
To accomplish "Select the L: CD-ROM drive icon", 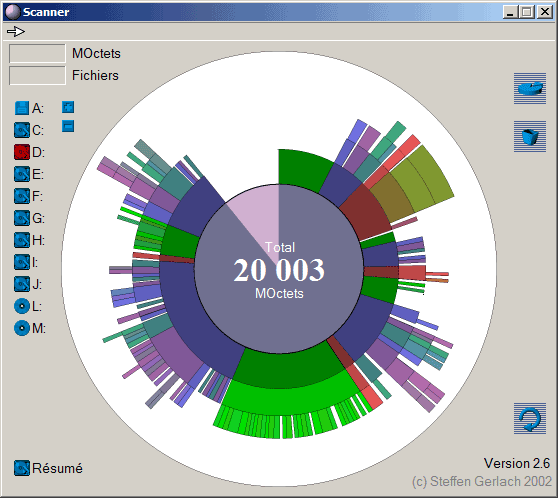I will click(x=22, y=306).
